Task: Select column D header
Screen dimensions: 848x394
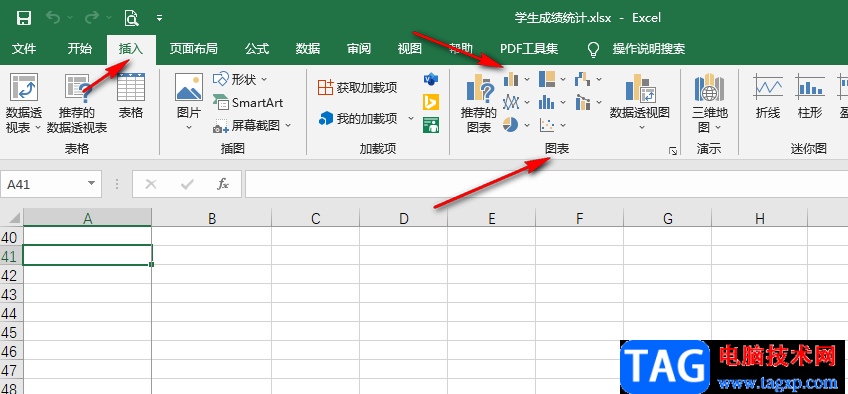Action: point(404,218)
